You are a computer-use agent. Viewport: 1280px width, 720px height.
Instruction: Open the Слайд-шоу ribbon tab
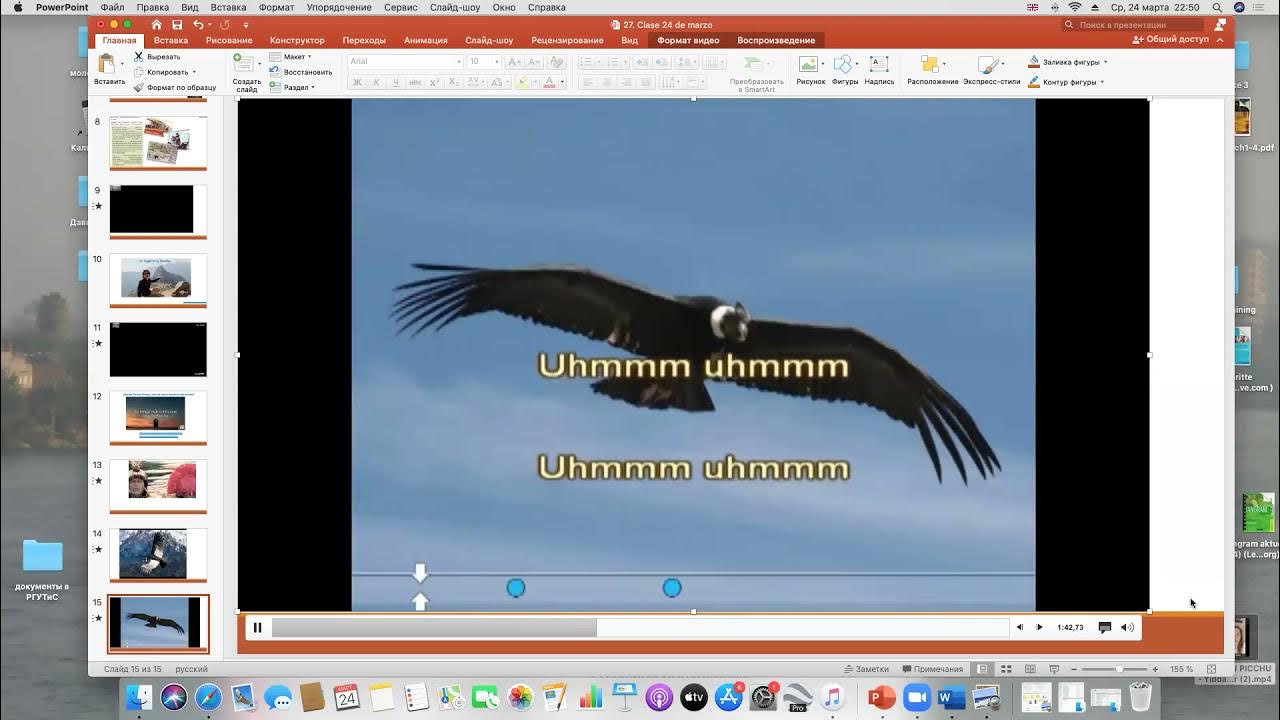pos(489,40)
